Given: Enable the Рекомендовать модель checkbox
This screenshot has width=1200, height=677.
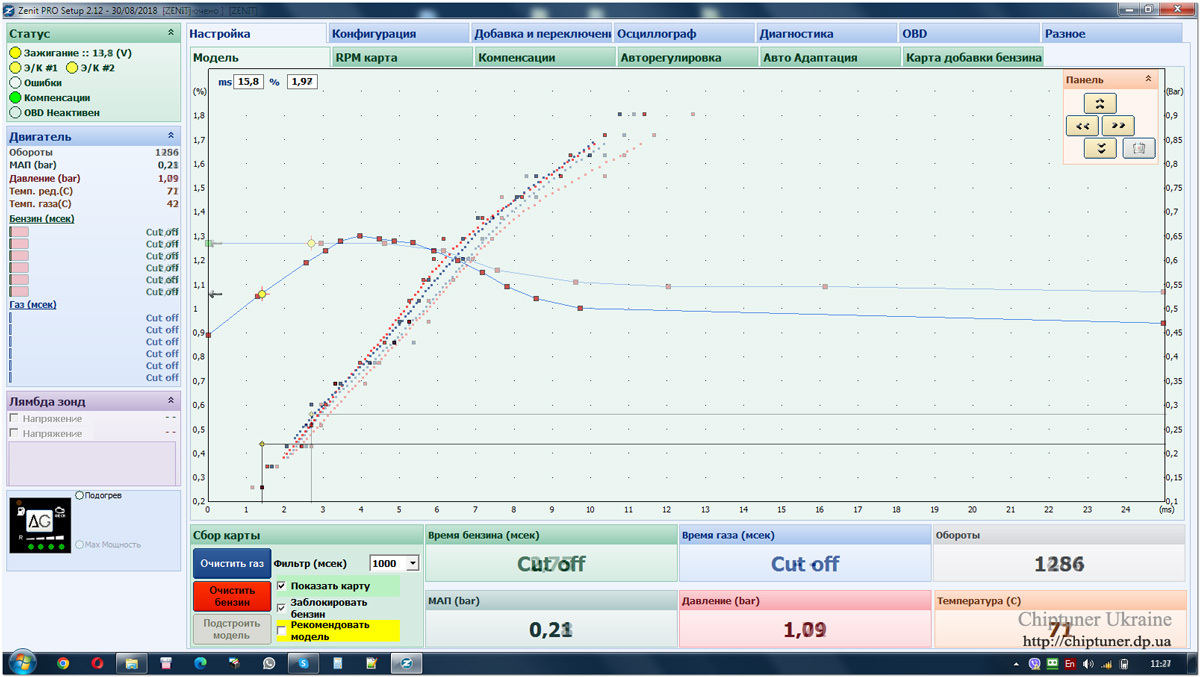Looking at the screenshot, I should click(x=281, y=631).
